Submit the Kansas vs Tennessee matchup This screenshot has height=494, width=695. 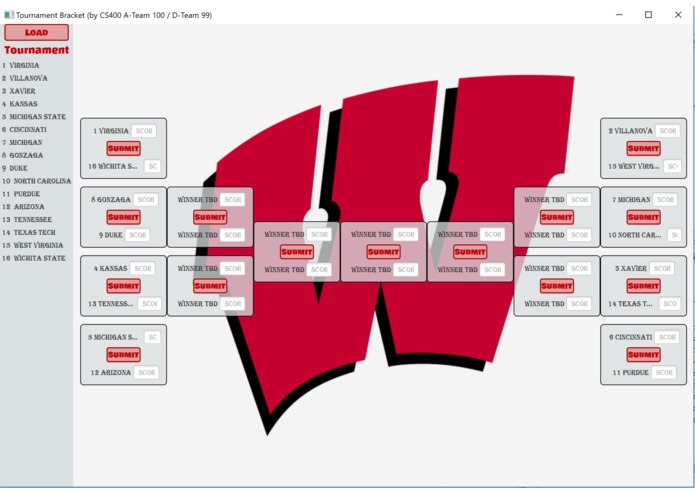coord(124,286)
